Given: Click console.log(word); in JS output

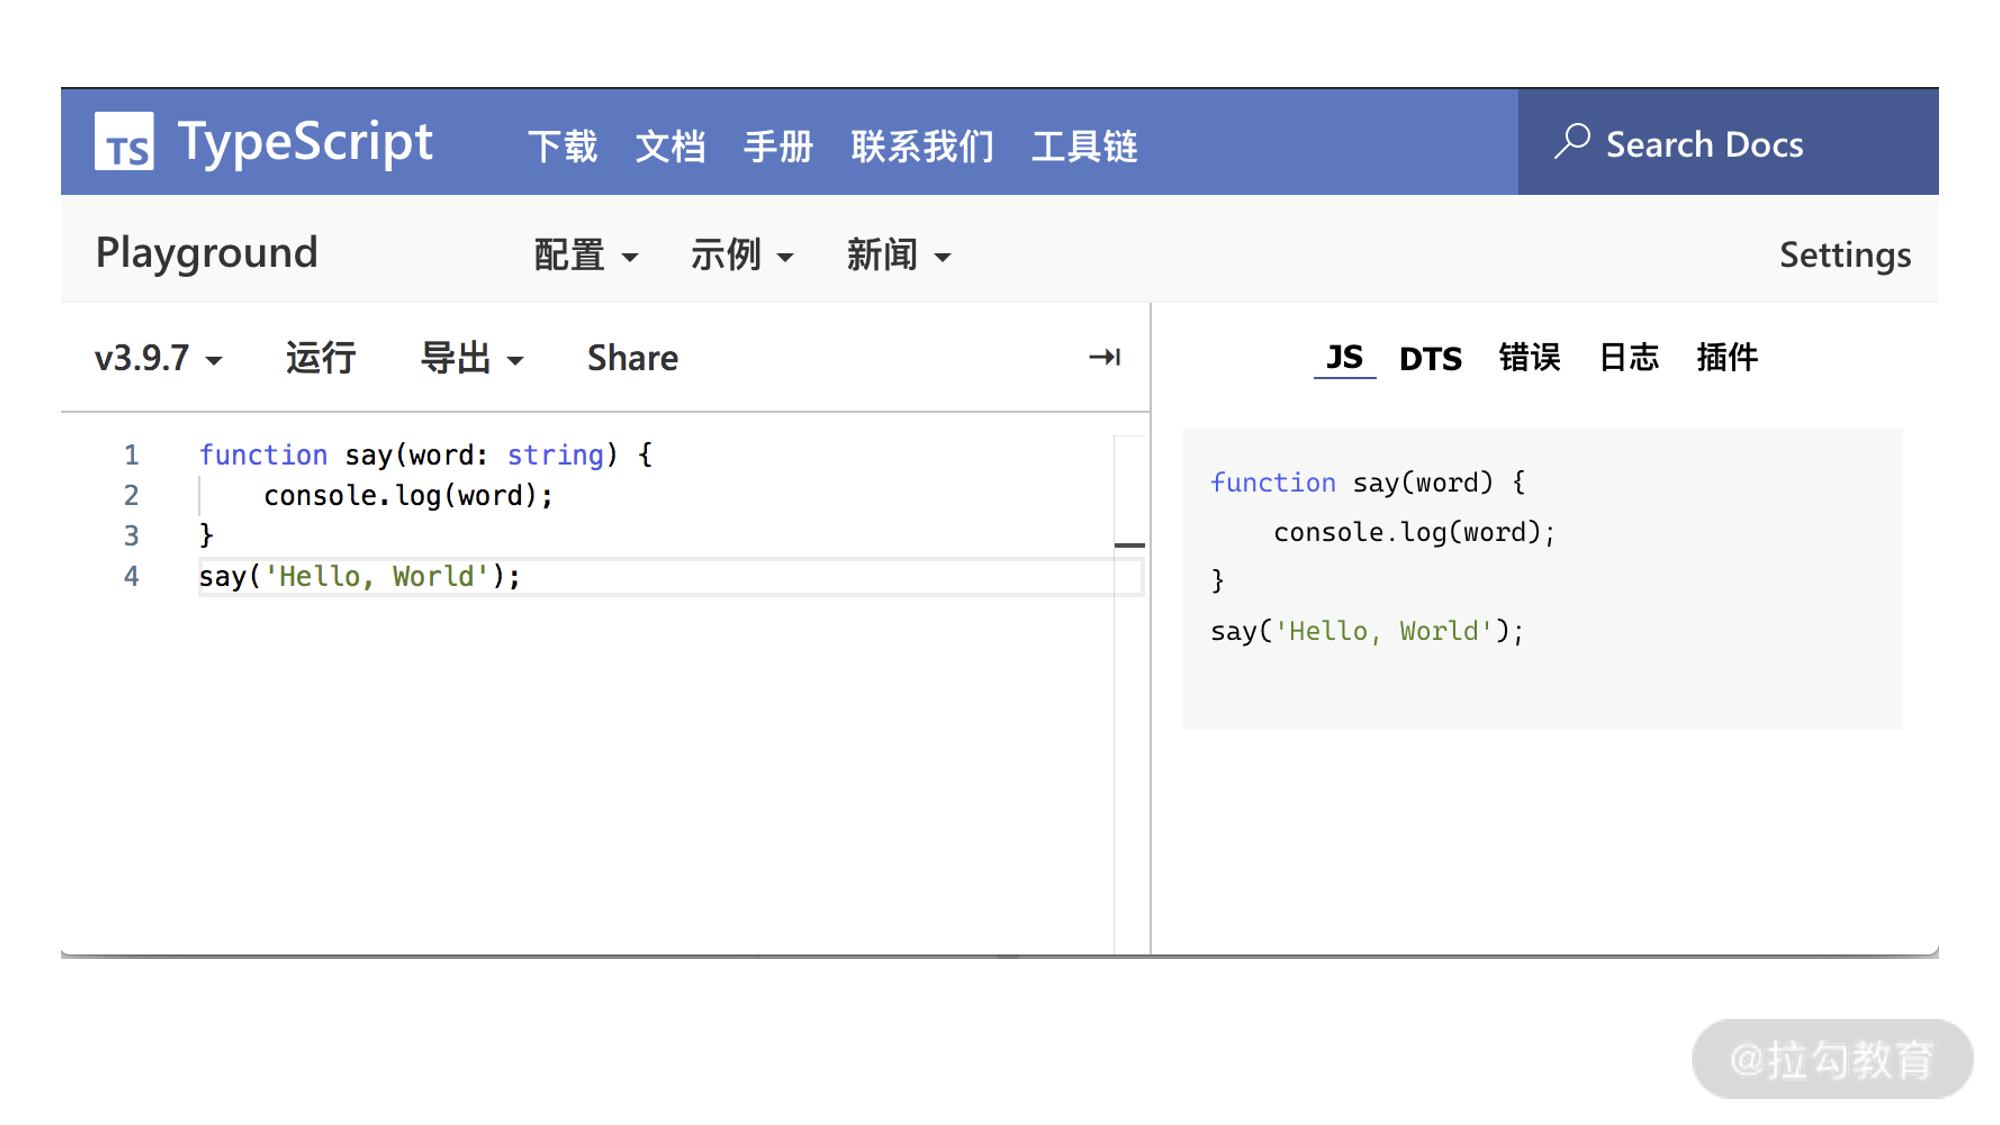Looking at the screenshot, I should pyautogui.click(x=1414, y=532).
